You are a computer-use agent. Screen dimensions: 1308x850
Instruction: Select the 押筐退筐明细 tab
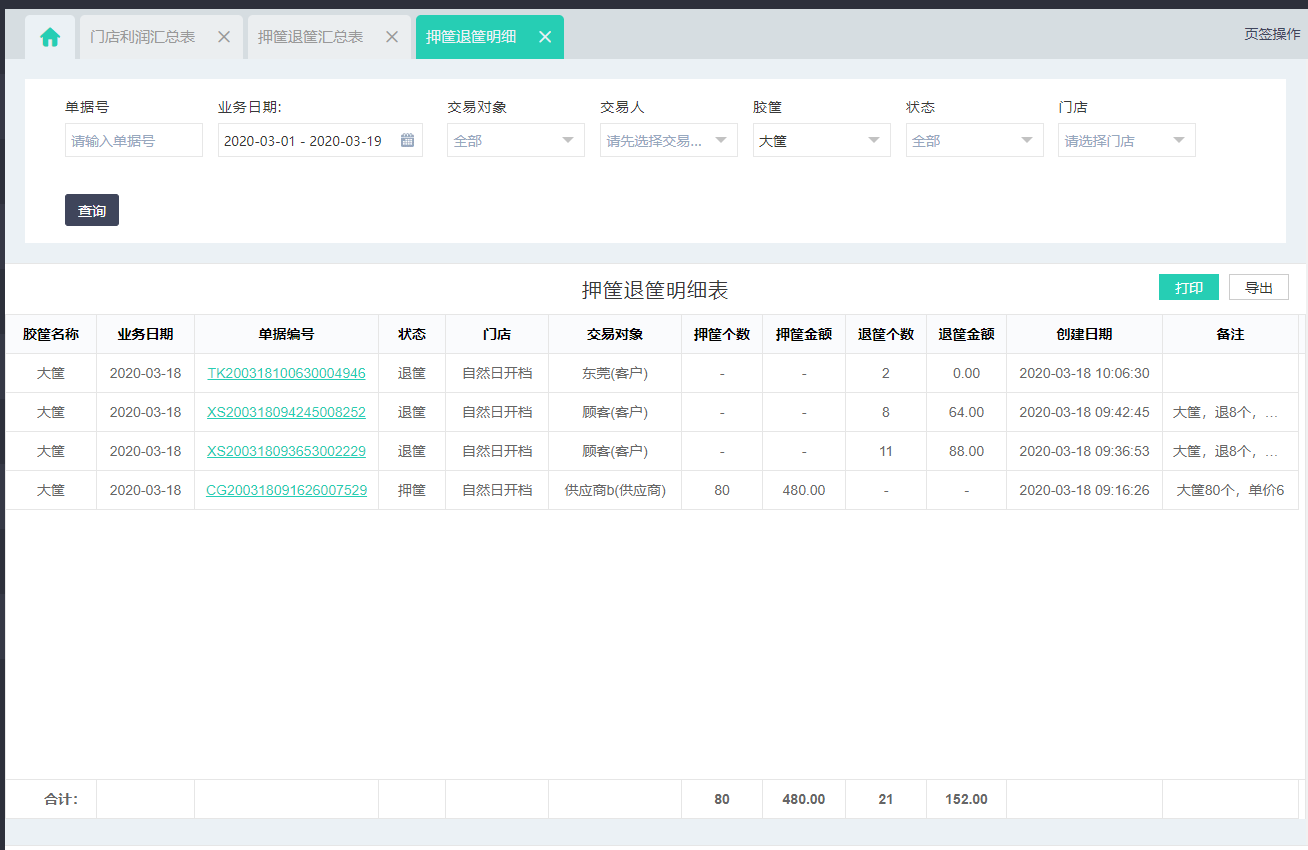pos(471,37)
